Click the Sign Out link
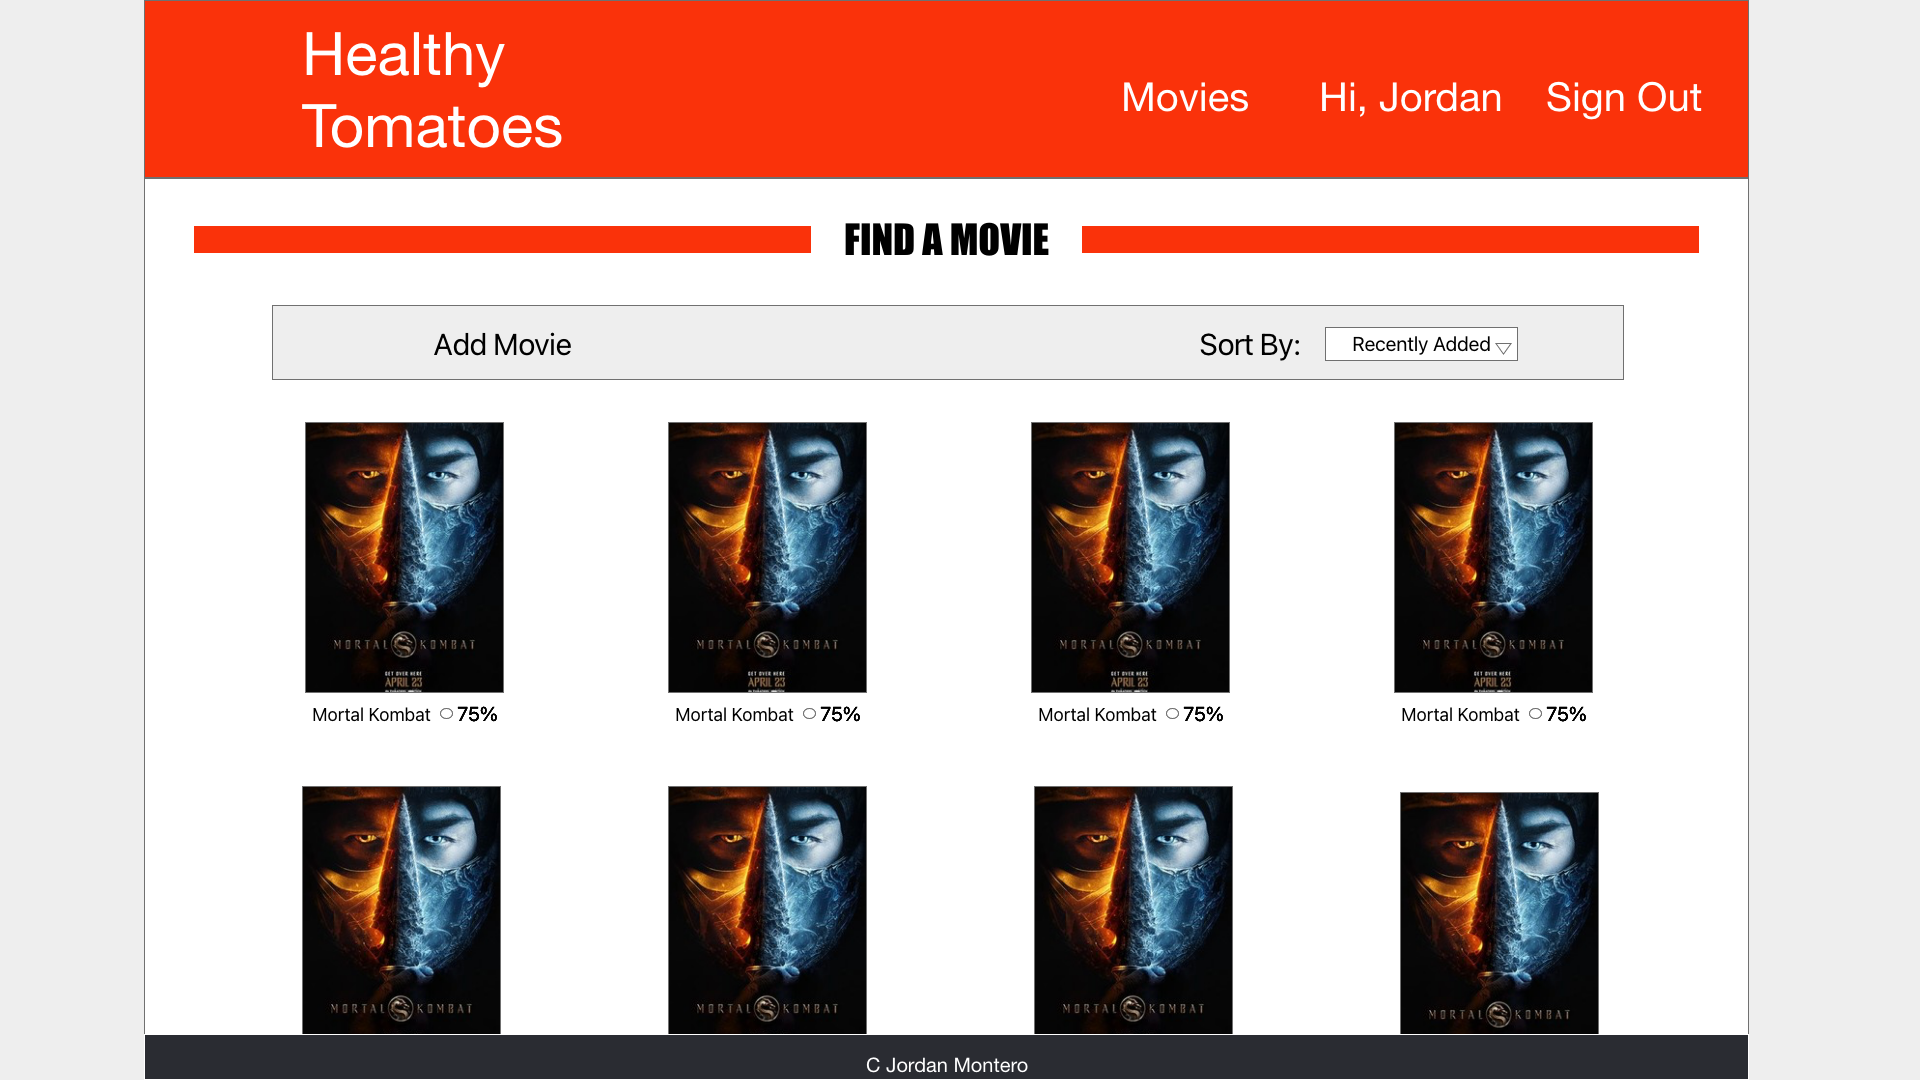 tap(1623, 98)
